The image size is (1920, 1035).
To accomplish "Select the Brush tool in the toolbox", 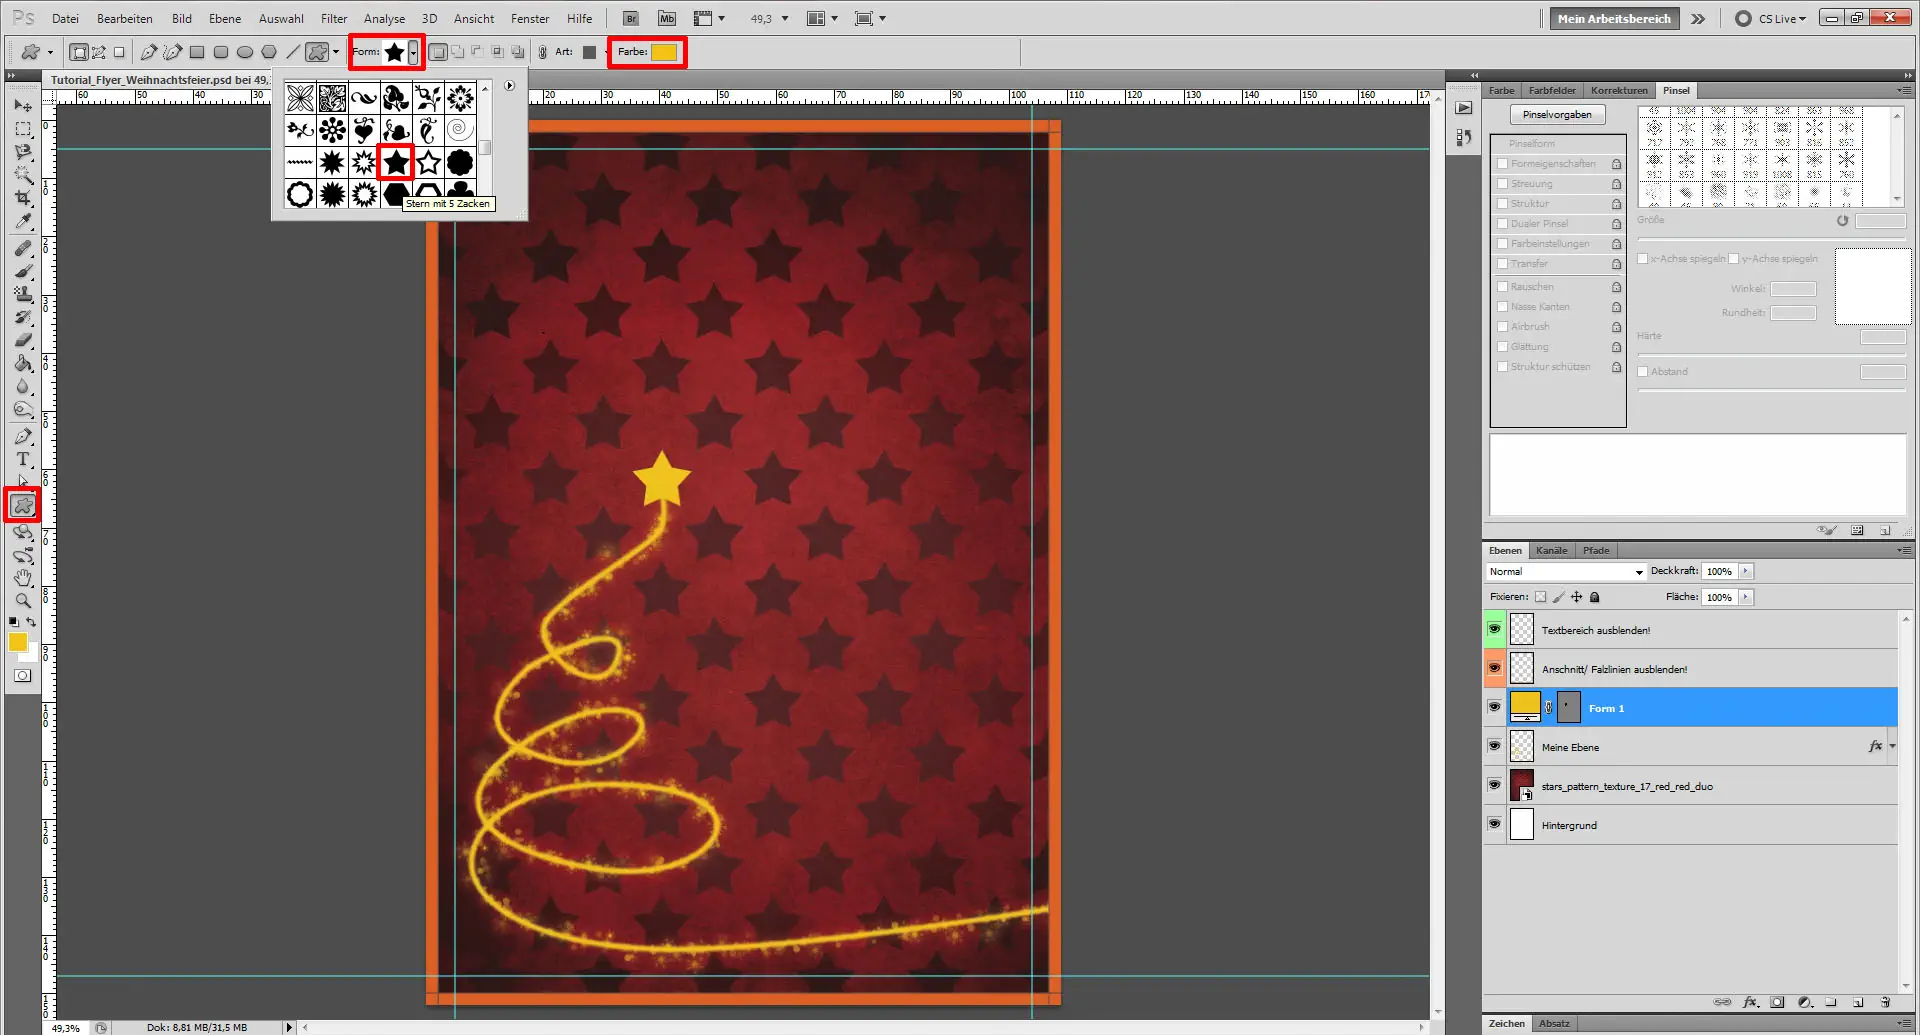I will pos(23,271).
